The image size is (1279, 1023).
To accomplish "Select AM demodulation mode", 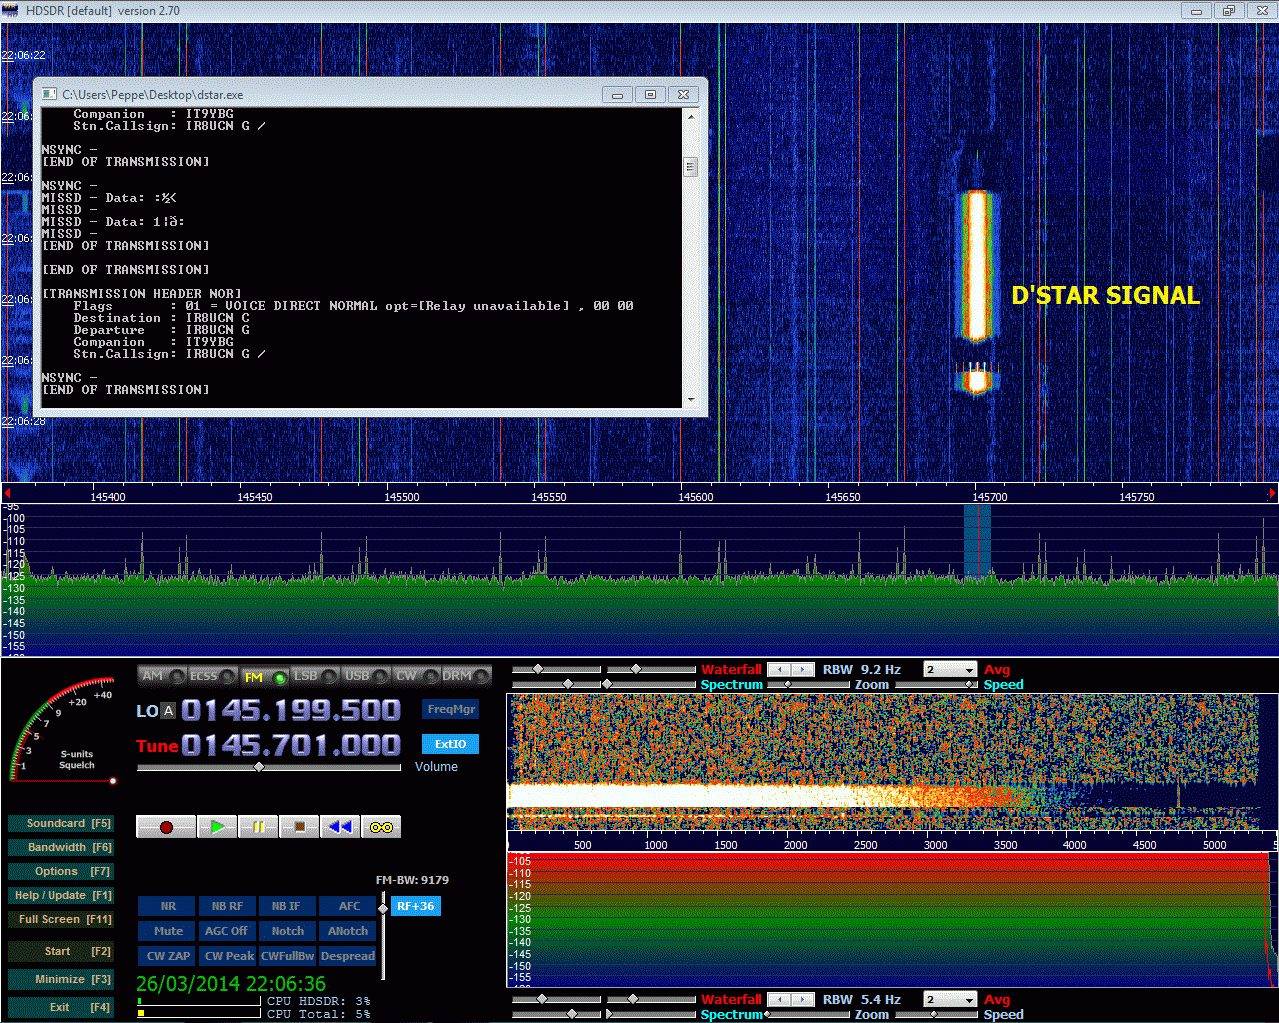I will pos(161,676).
